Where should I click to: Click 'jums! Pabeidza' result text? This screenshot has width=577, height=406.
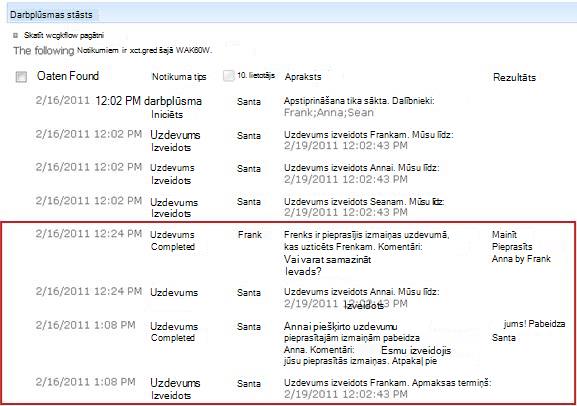534,324
